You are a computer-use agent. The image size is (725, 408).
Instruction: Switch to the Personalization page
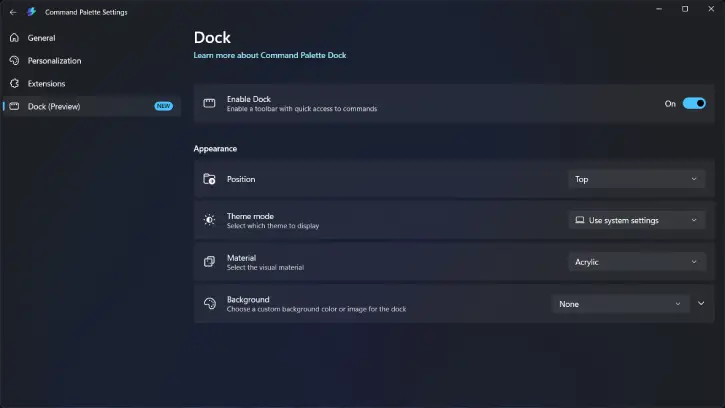55,61
